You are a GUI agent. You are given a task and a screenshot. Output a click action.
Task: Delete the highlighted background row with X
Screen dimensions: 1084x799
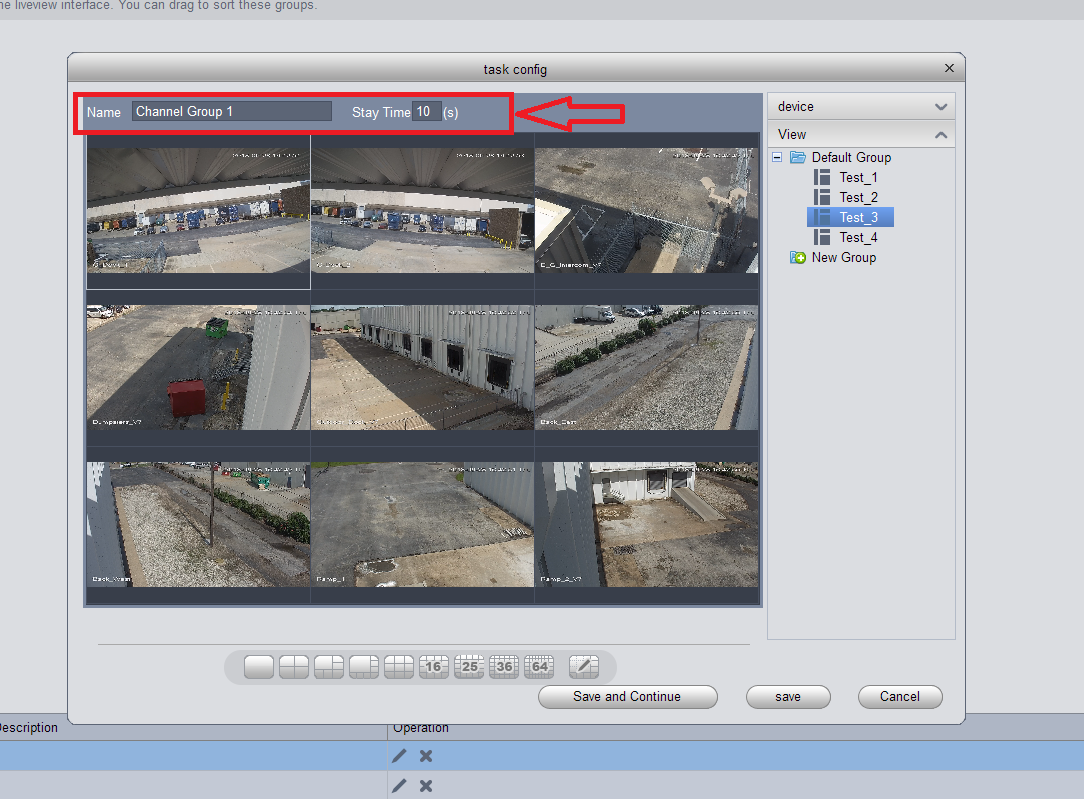(426, 756)
